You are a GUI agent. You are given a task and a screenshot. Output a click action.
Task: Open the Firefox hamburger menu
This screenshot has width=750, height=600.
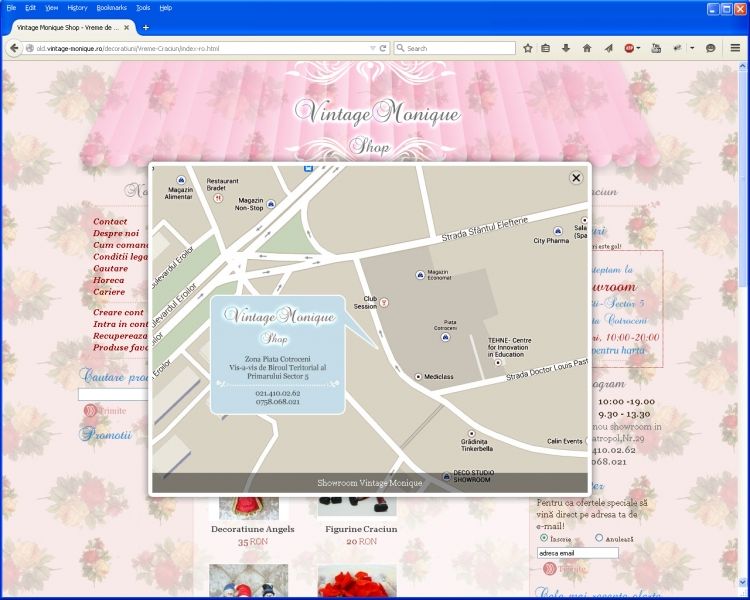735,48
